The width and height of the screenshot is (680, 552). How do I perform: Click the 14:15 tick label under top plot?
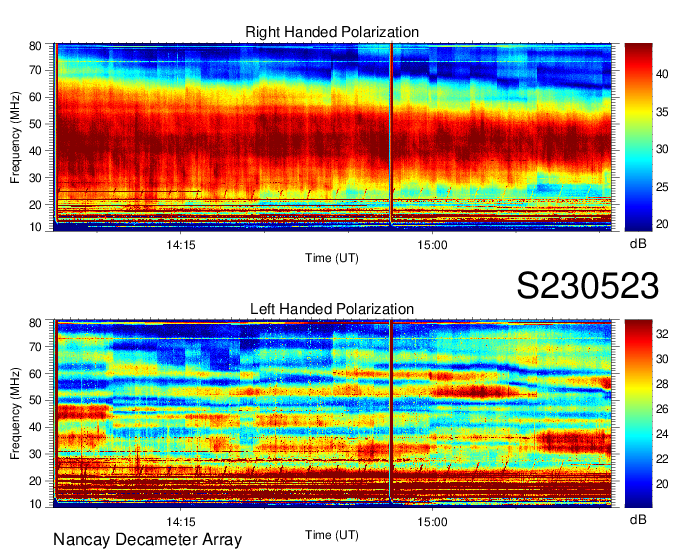[181, 245]
